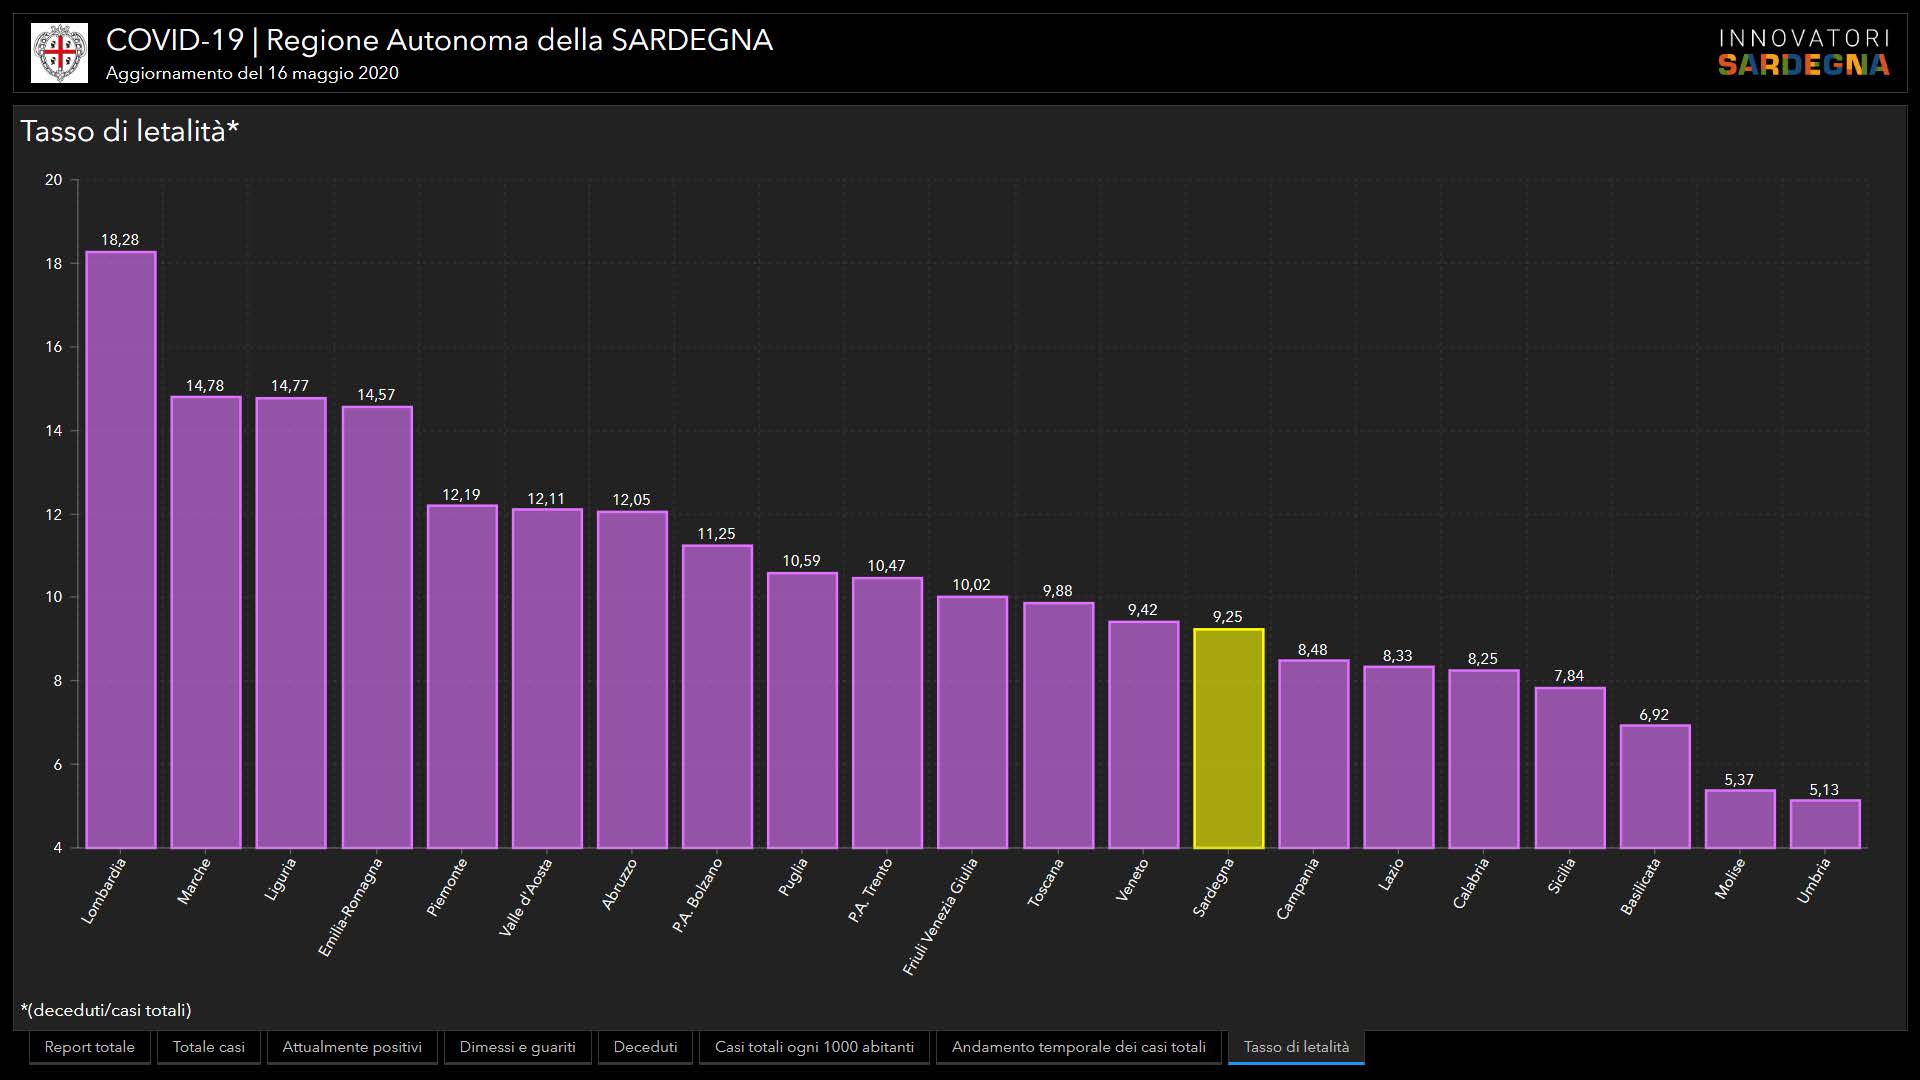This screenshot has height=1080, width=1920.
Task: Select the Tasso di letalità tab
Action: 1296,1047
